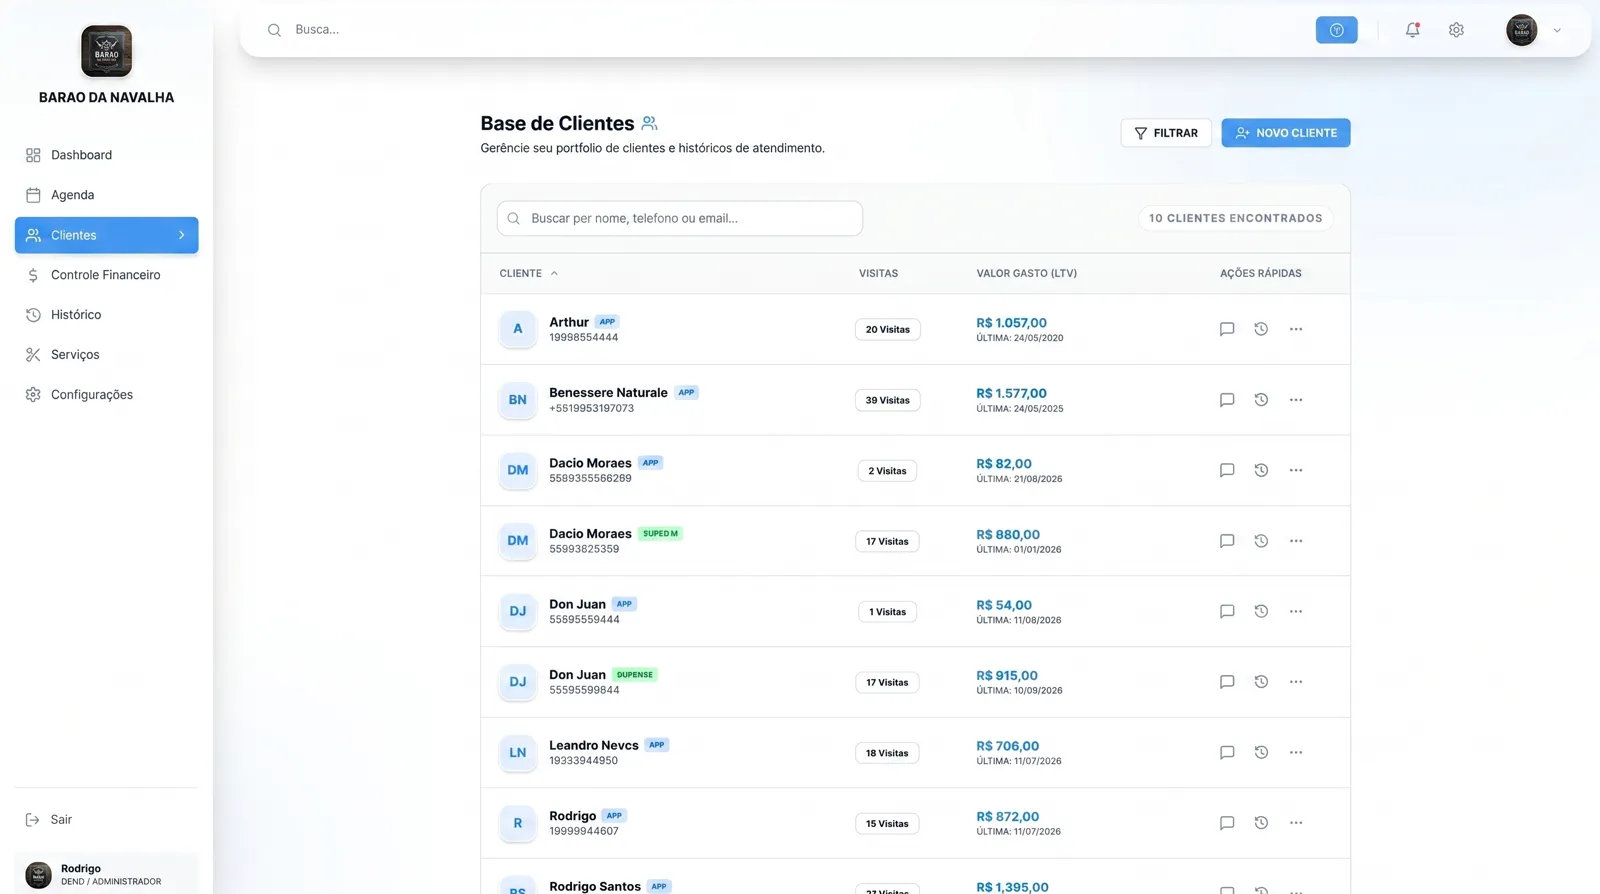Screen dimensions: 1600x894
Task: Click the 18 Visitas badge
Action: [887, 753]
